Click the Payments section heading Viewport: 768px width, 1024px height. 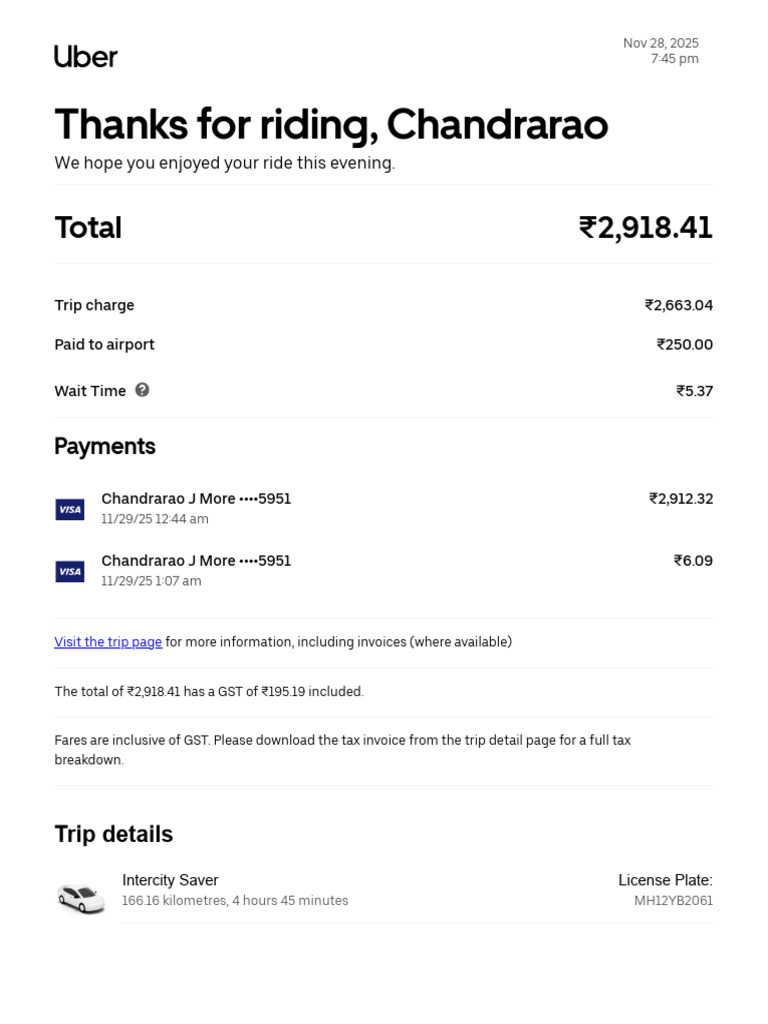105,446
